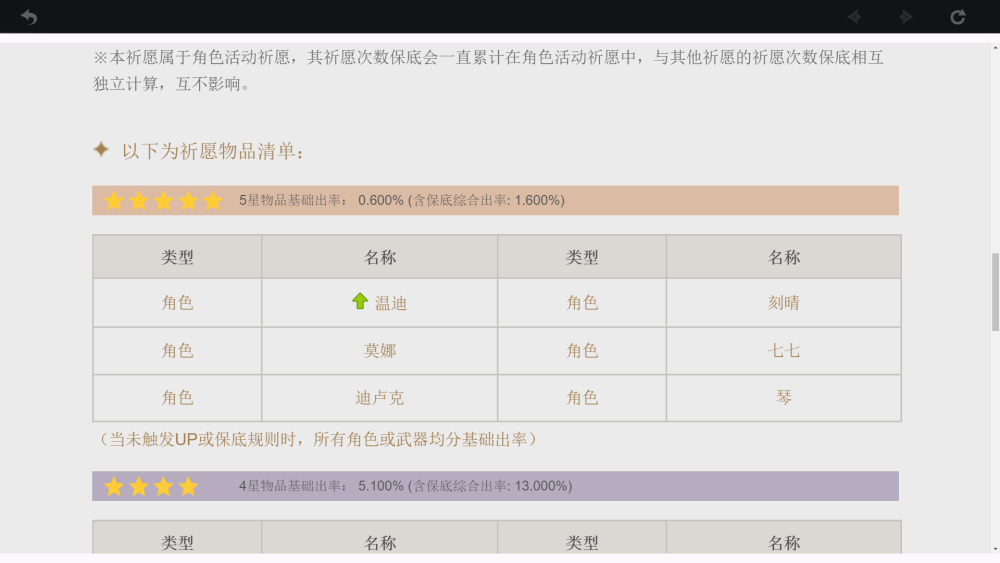The width and height of the screenshot is (1000, 563).
Task: Click the green UP arrow beside 温迪
Action: (360, 301)
